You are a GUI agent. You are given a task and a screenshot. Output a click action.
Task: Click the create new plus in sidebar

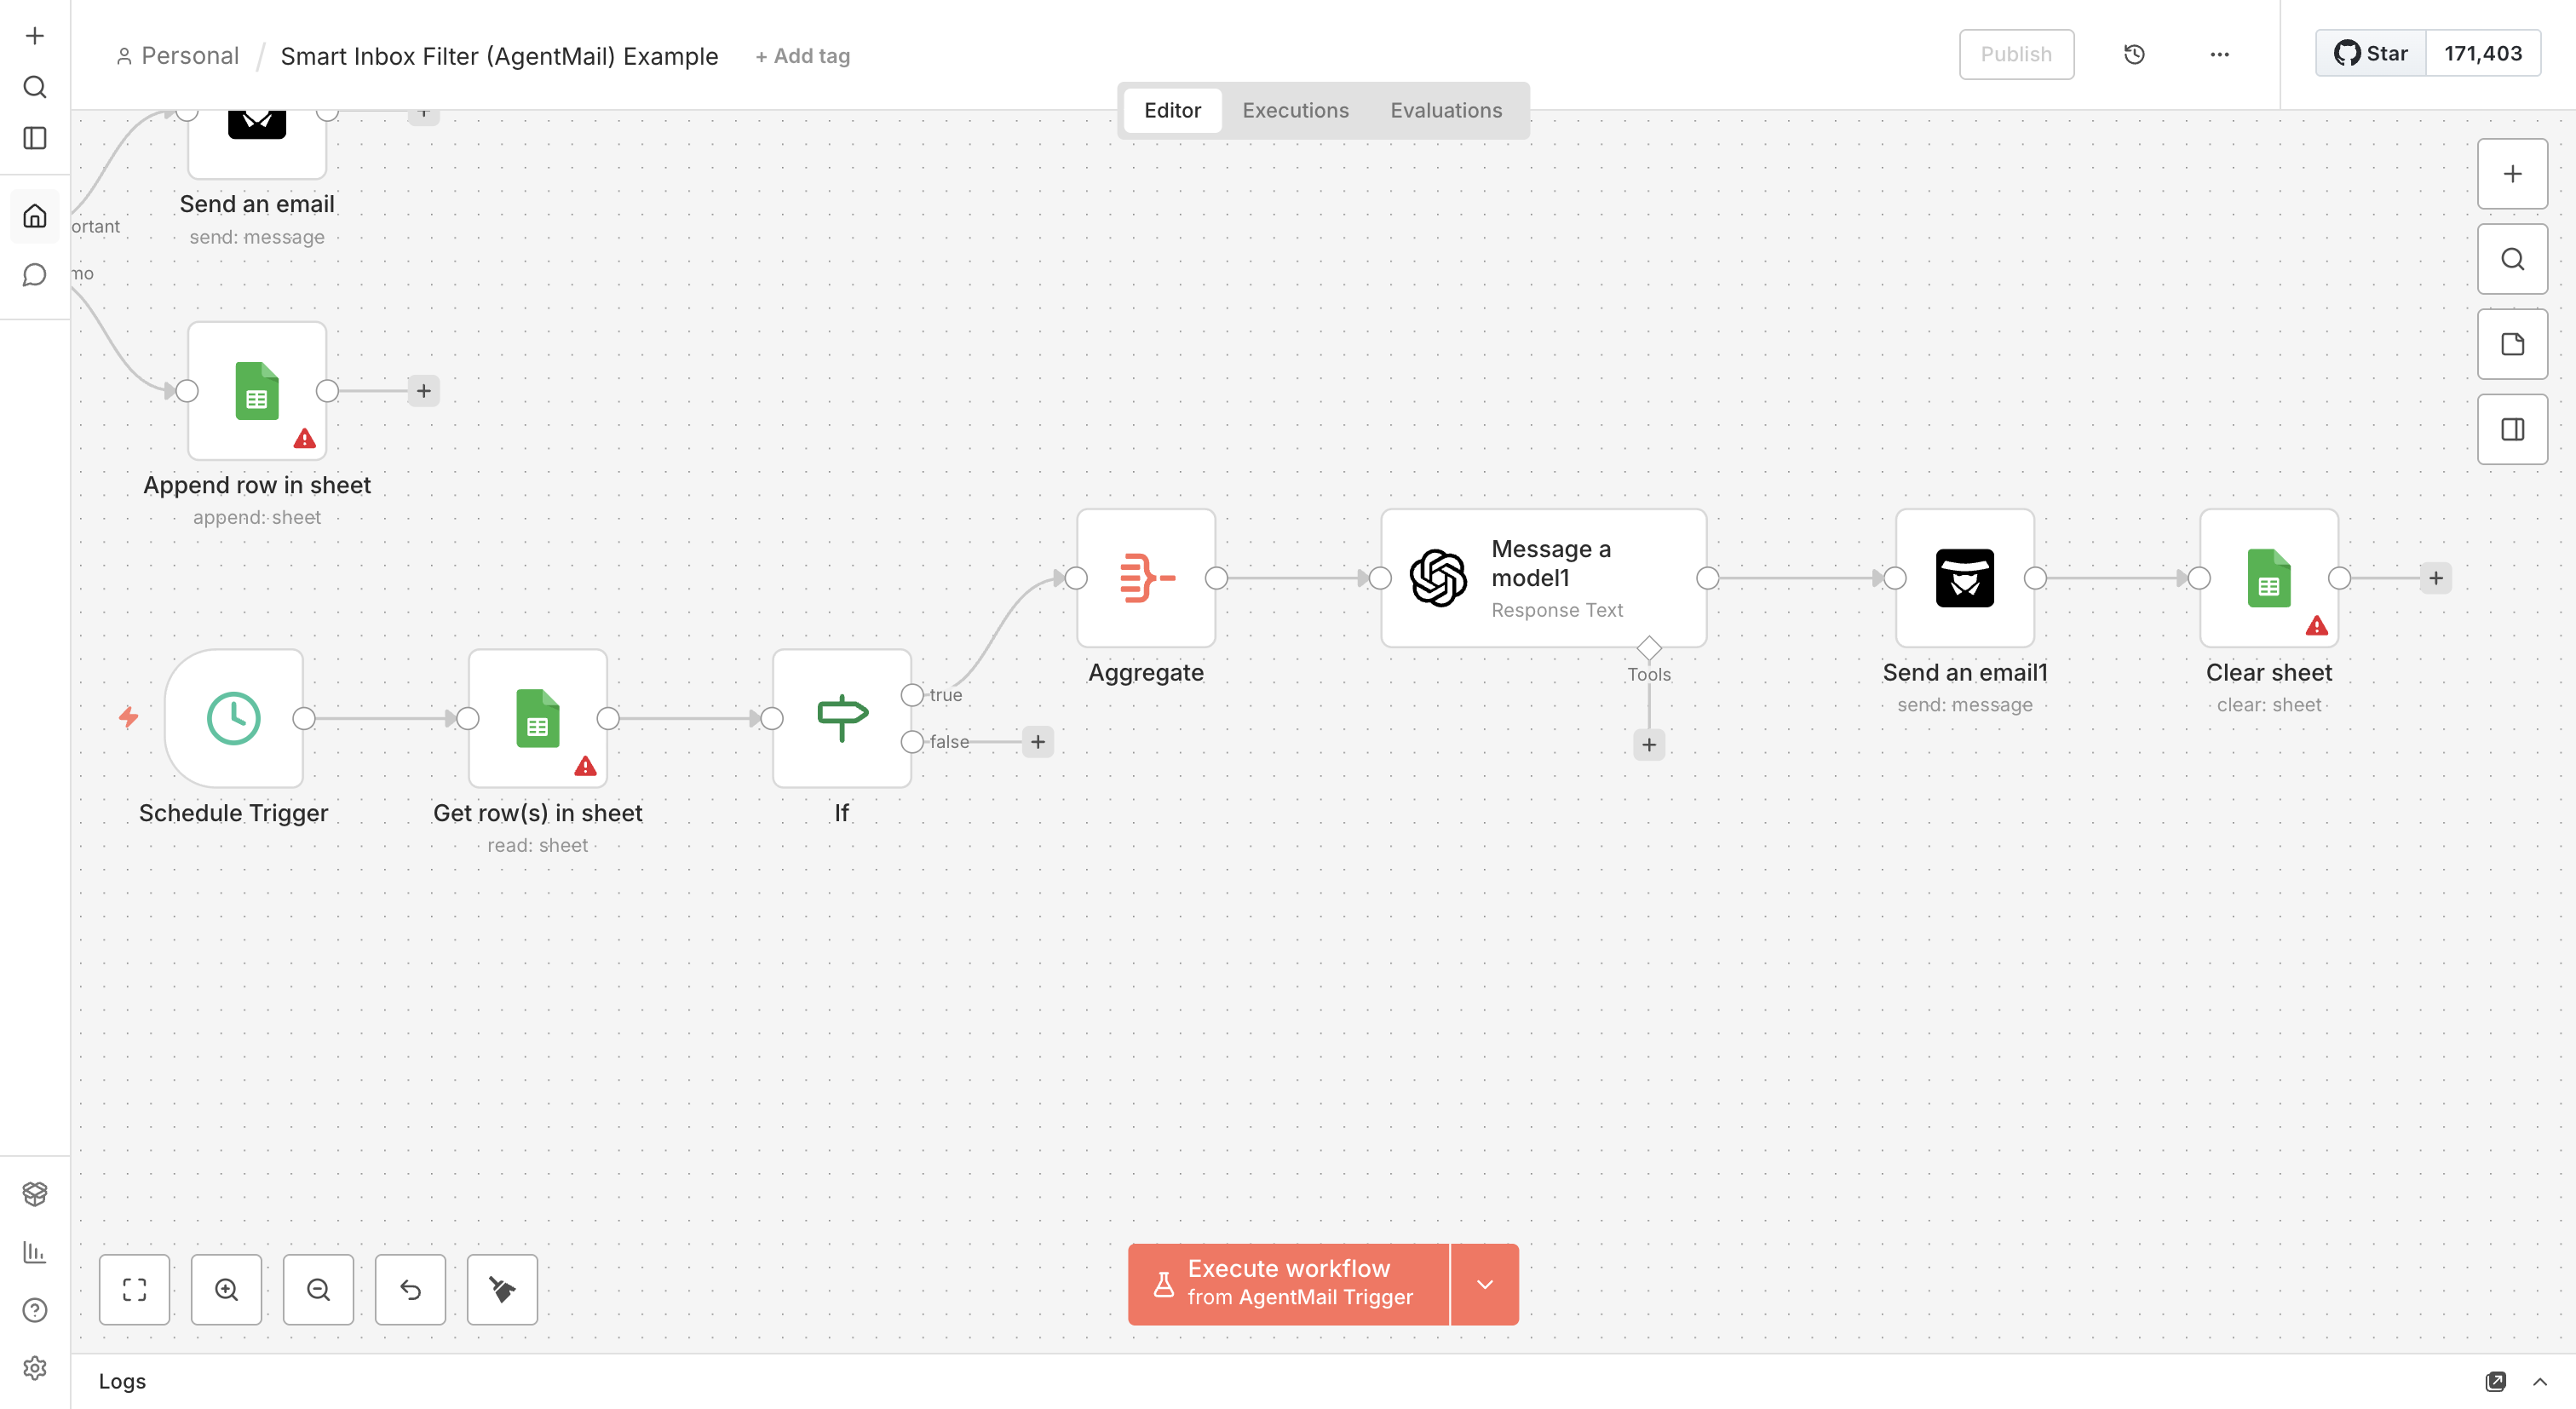[x=35, y=36]
